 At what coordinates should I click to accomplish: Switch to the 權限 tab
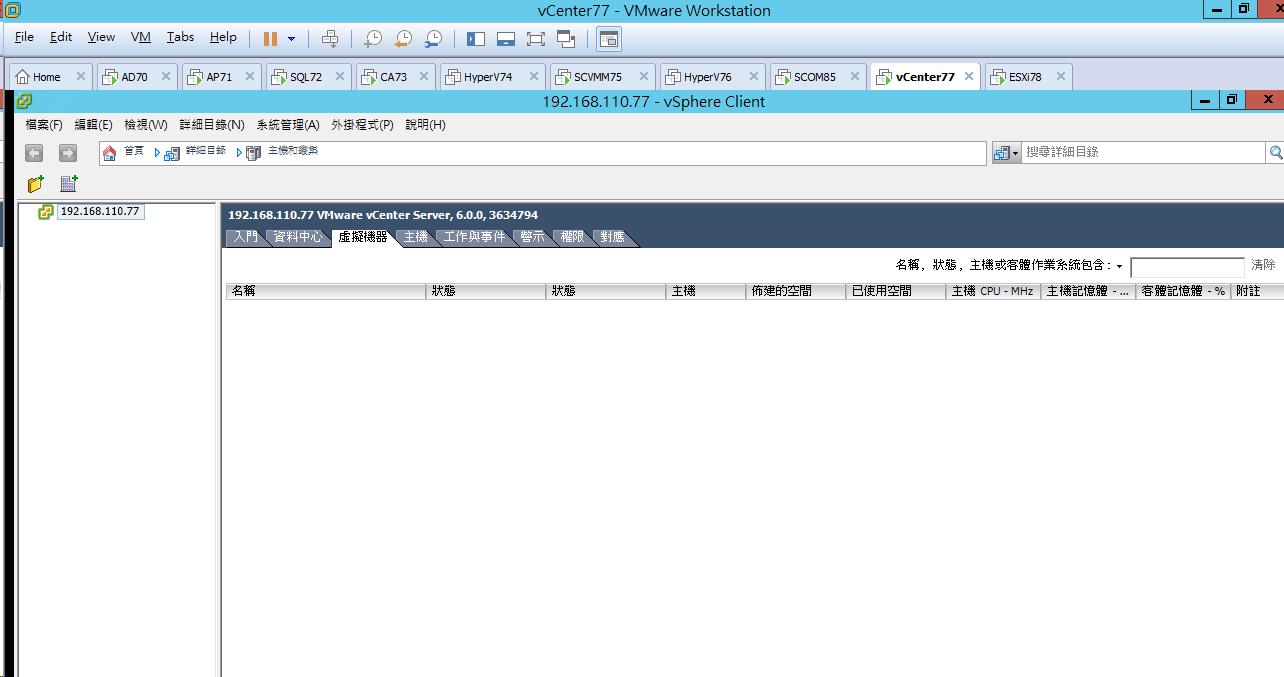[572, 238]
